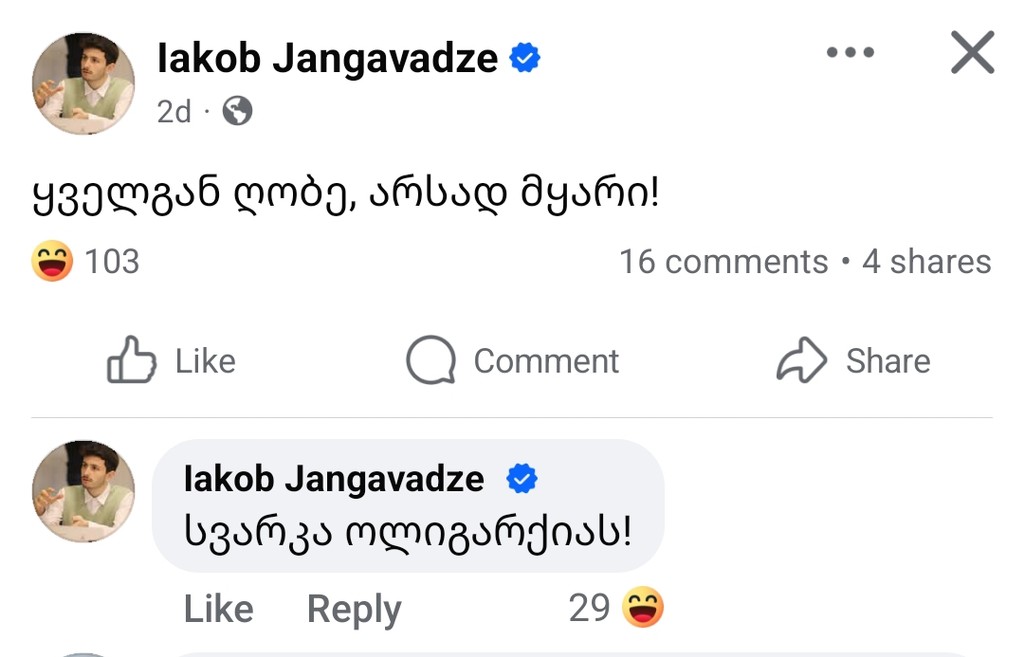Close the post with the X
1024x657 pixels.
[972, 53]
